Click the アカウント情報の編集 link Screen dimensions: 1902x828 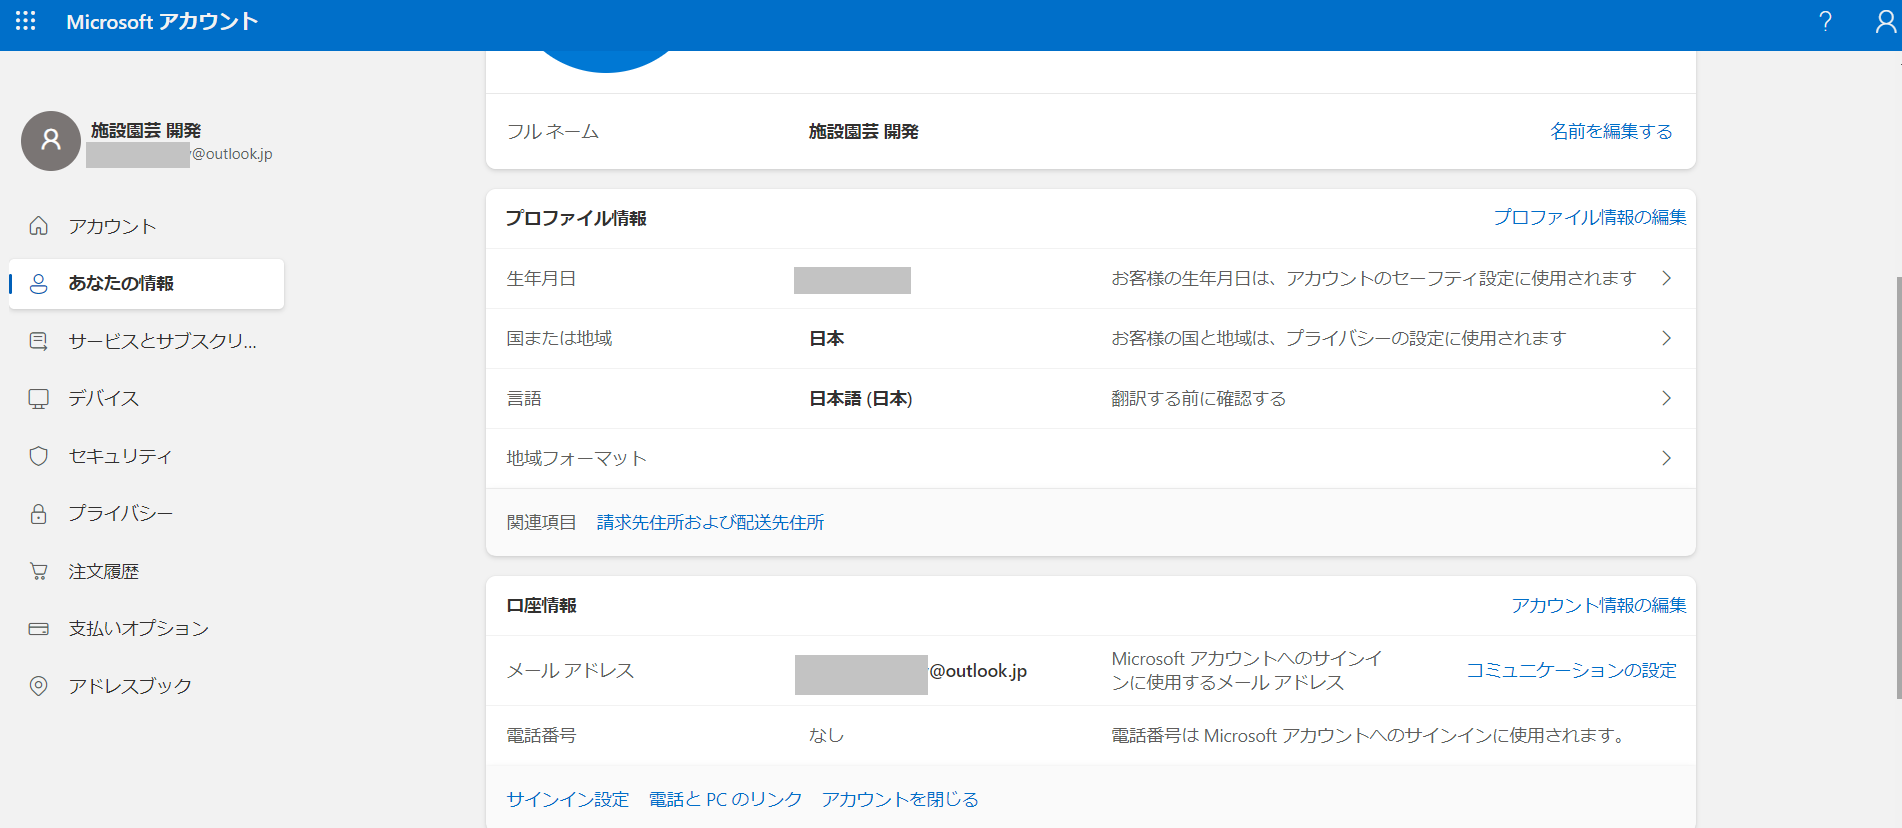click(1599, 605)
